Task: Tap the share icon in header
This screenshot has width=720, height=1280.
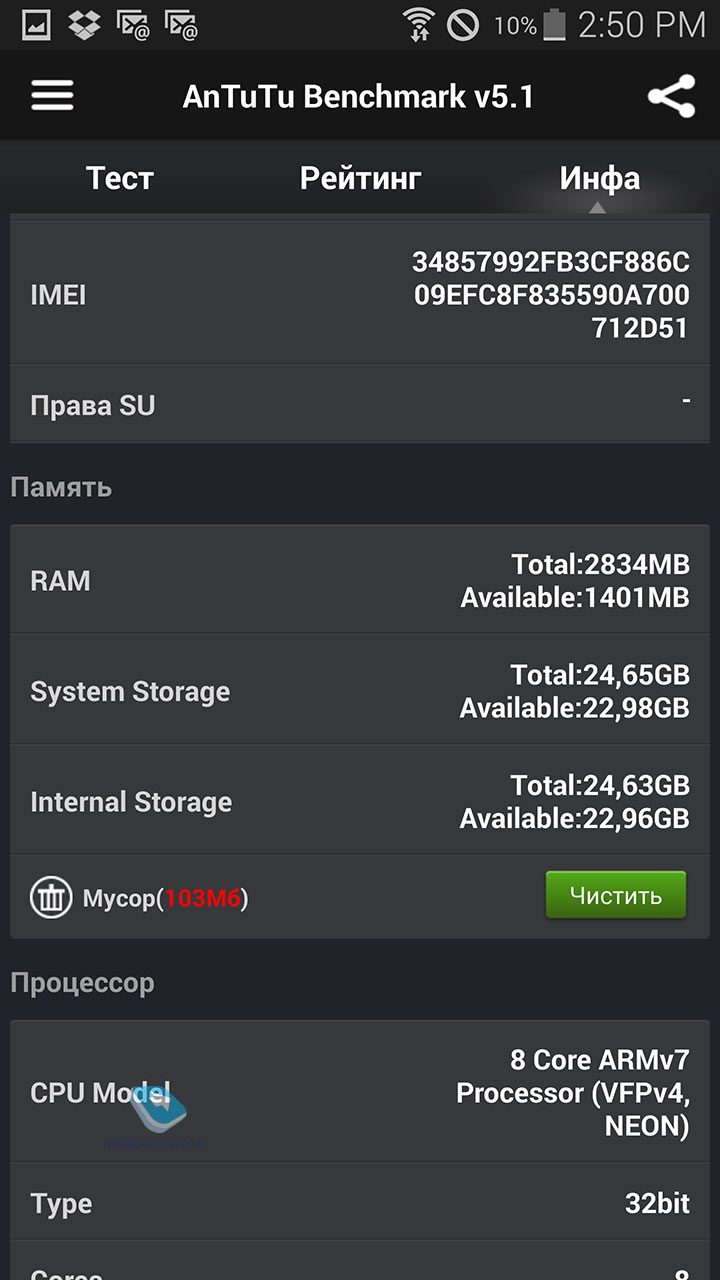Action: [x=671, y=97]
